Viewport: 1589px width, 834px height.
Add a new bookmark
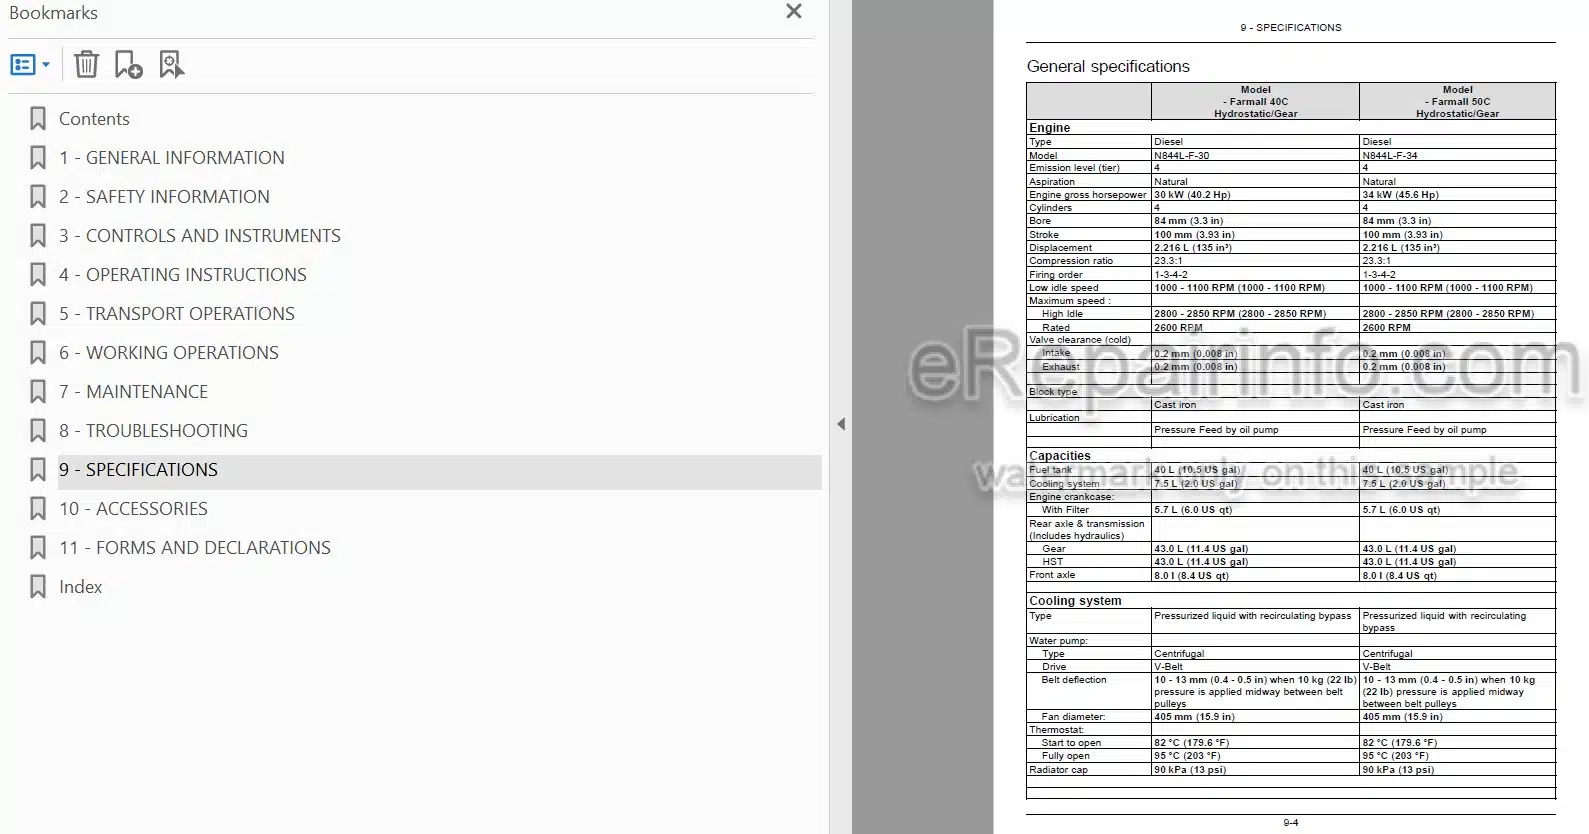click(128, 65)
